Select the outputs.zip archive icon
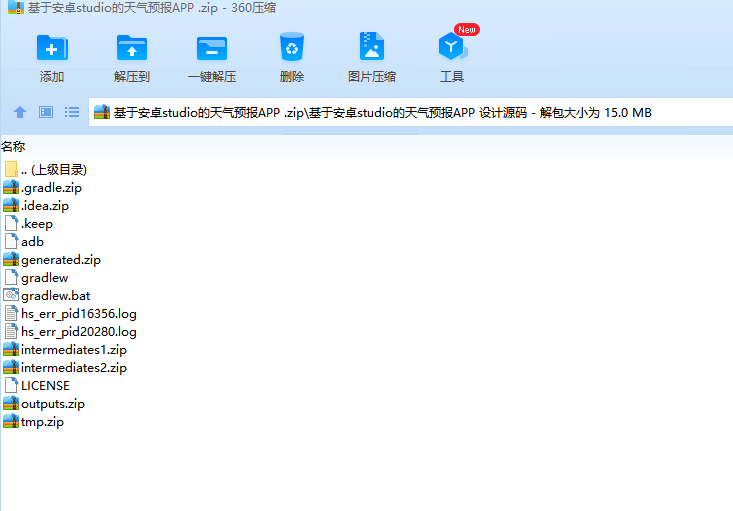This screenshot has width=733, height=511. pos(11,403)
